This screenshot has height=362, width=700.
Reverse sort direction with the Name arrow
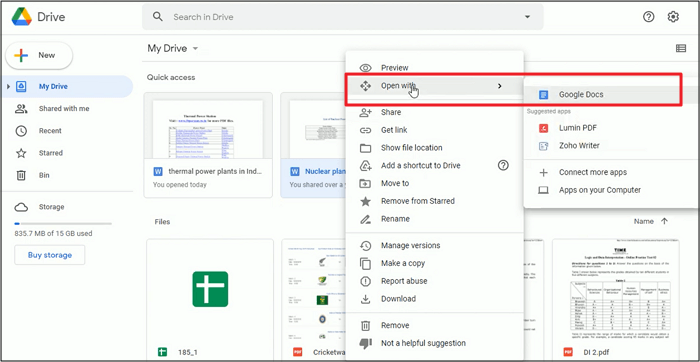664,221
